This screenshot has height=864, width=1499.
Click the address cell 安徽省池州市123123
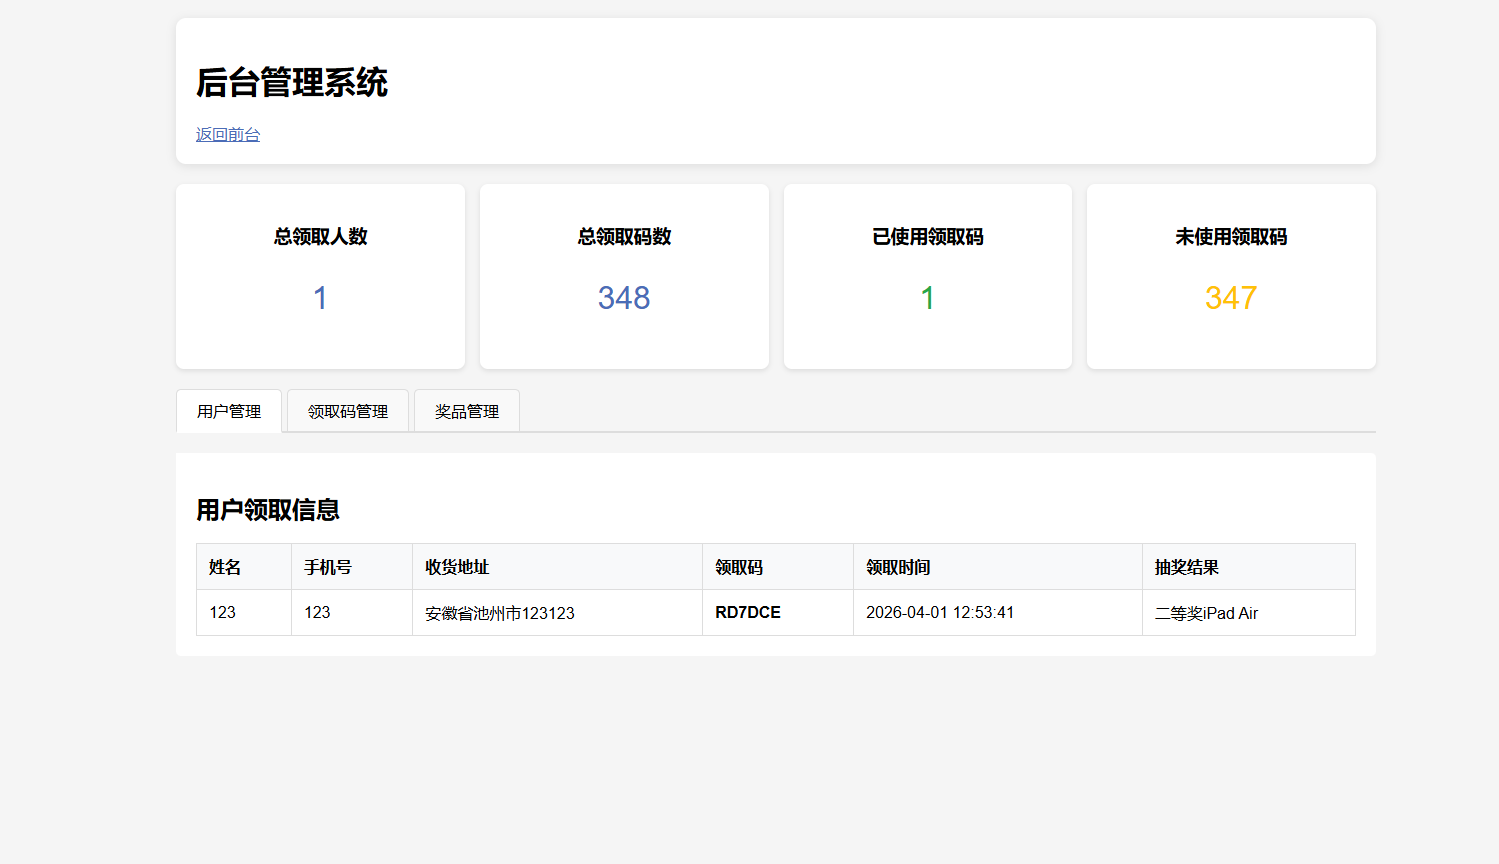pos(500,613)
